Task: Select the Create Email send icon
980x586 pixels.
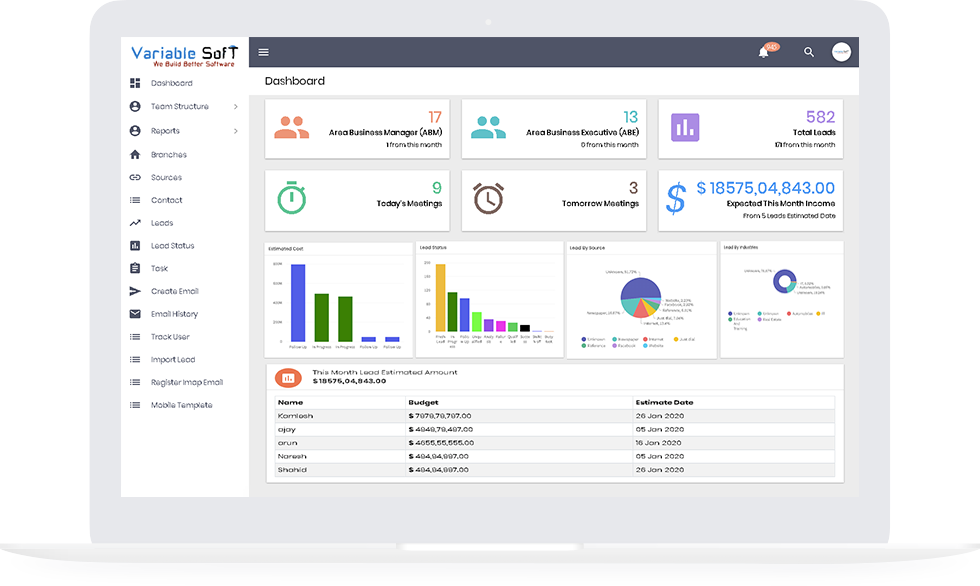Action: tap(135, 291)
